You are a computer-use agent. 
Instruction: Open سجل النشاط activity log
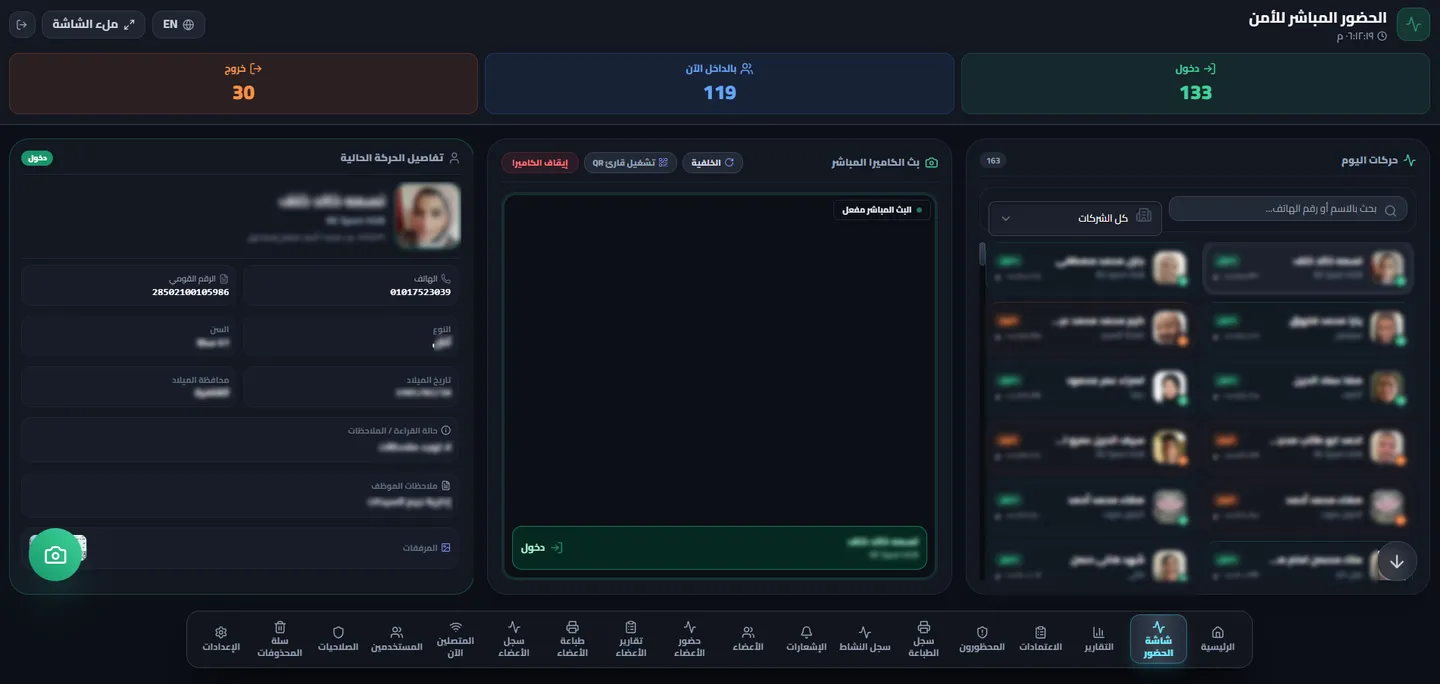[x=865, y=639]
